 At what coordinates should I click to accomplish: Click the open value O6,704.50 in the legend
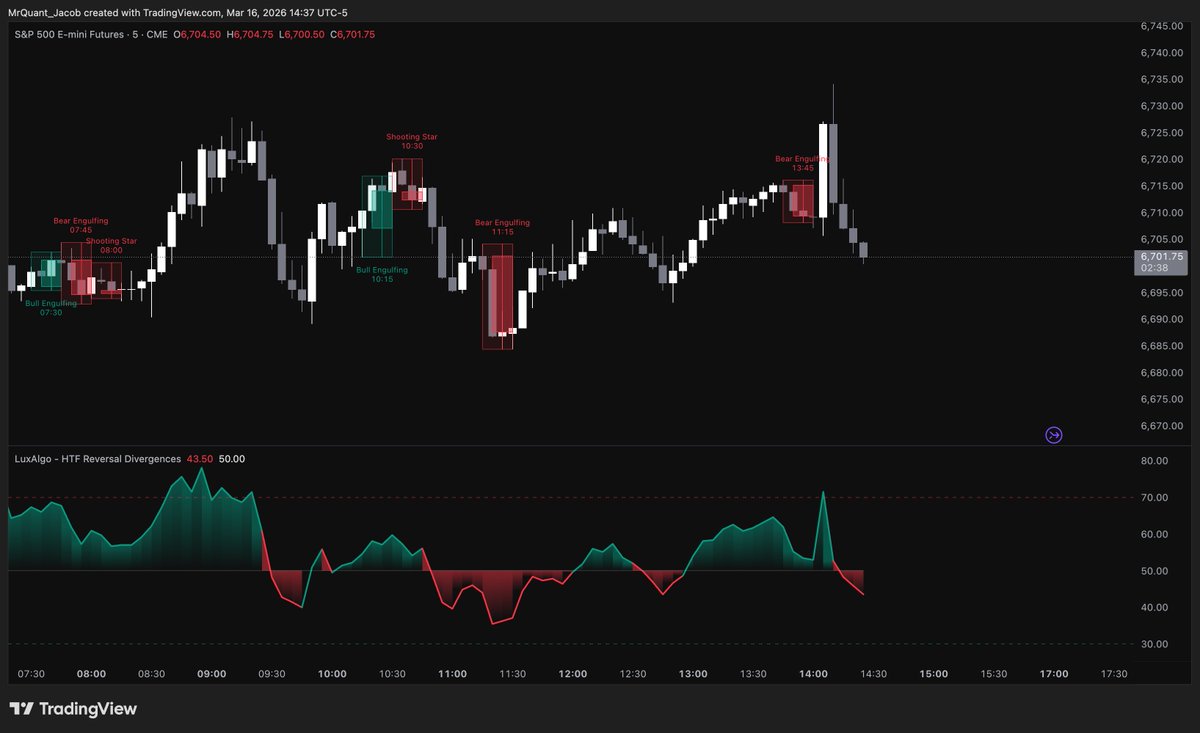[199, 34]
